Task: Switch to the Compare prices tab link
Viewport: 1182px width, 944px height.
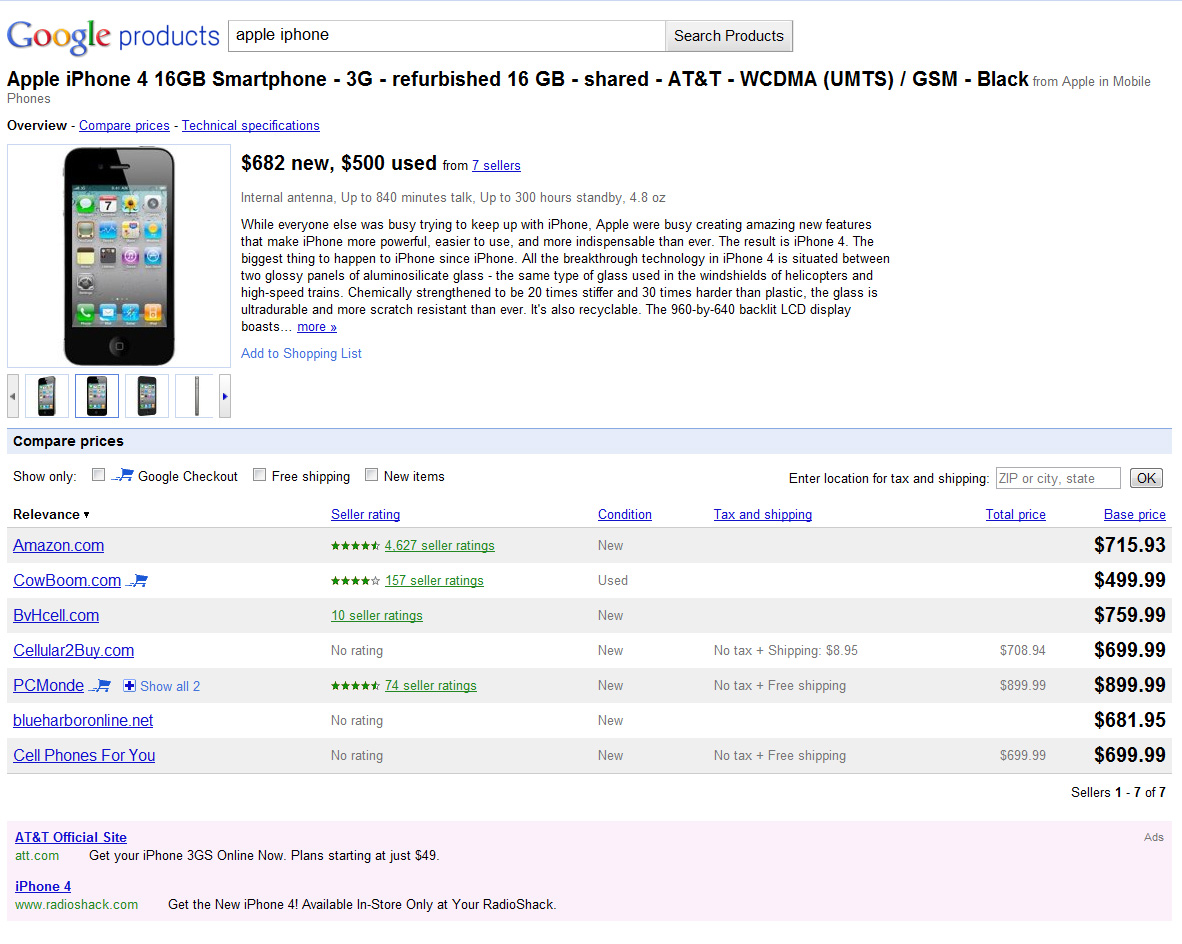Action: [x=124, y=126]
